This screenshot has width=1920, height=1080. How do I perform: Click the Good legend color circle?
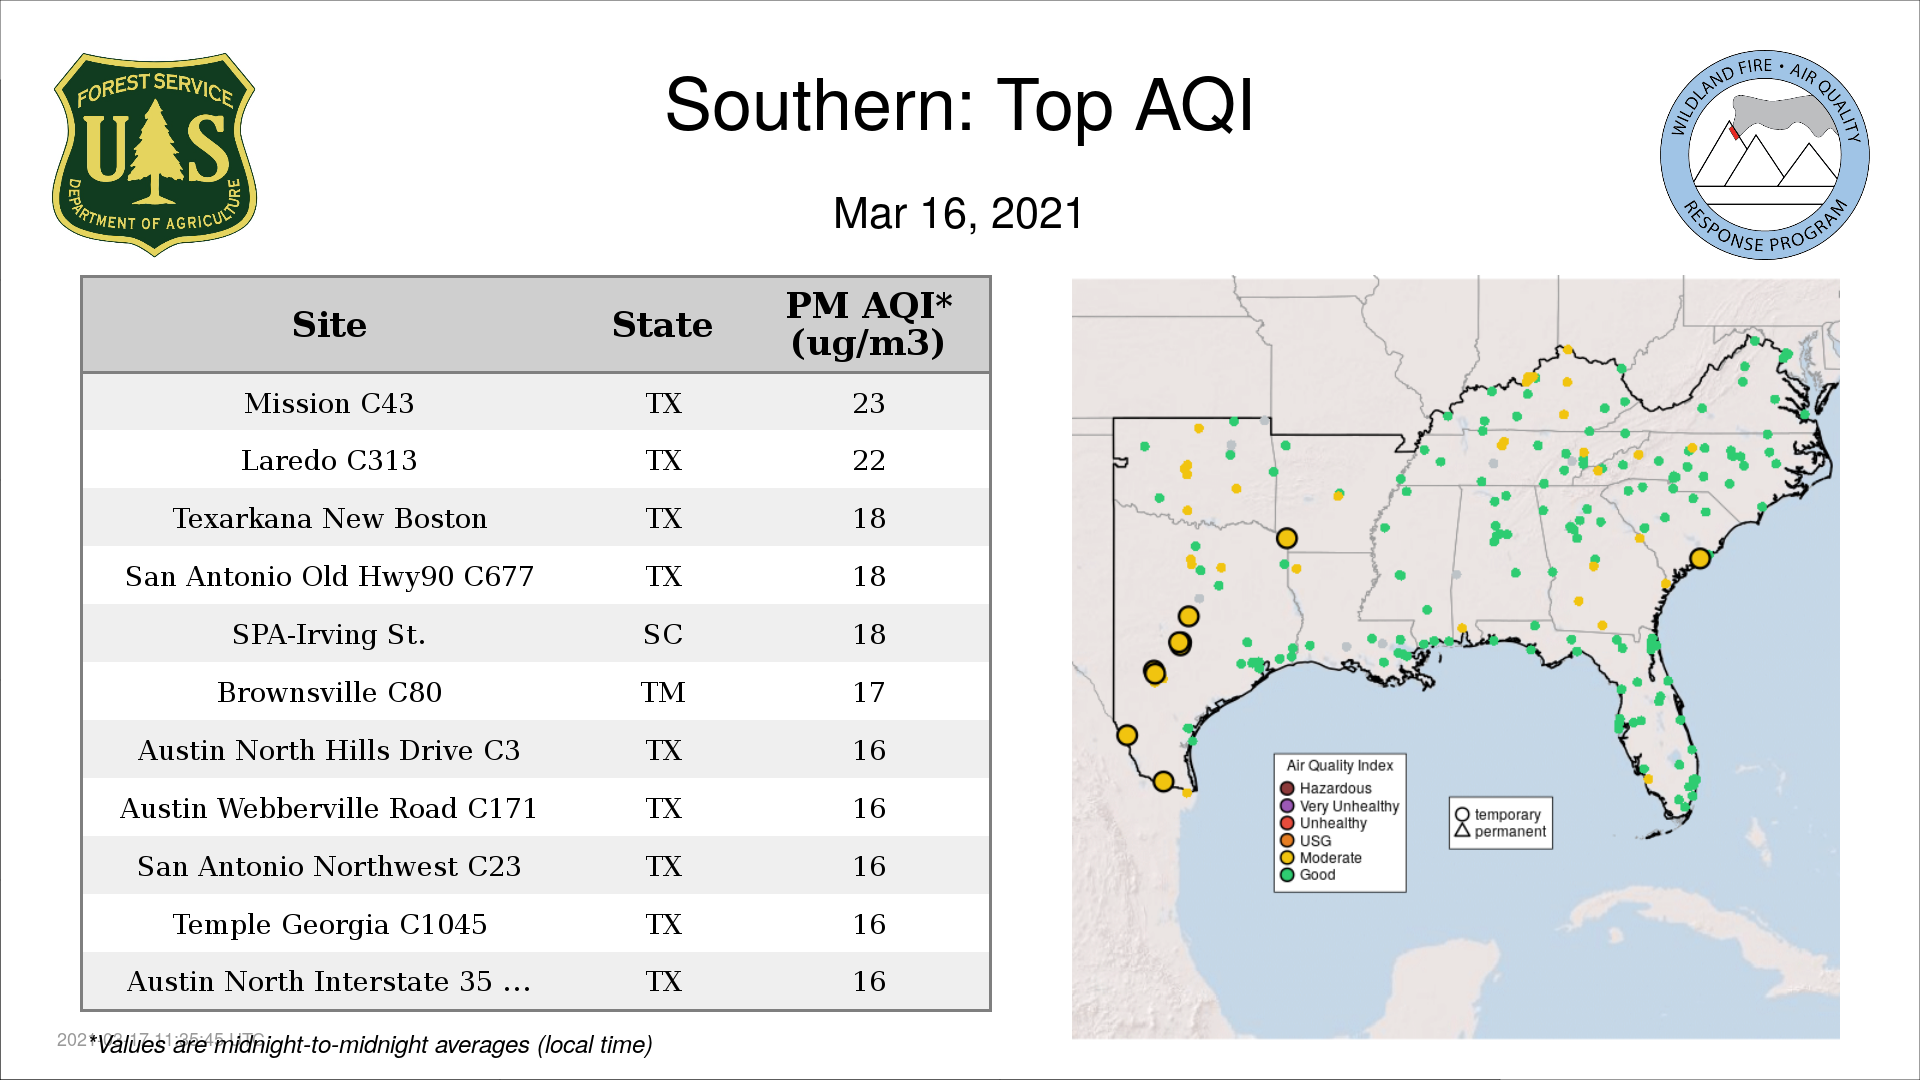(1287, 875)
